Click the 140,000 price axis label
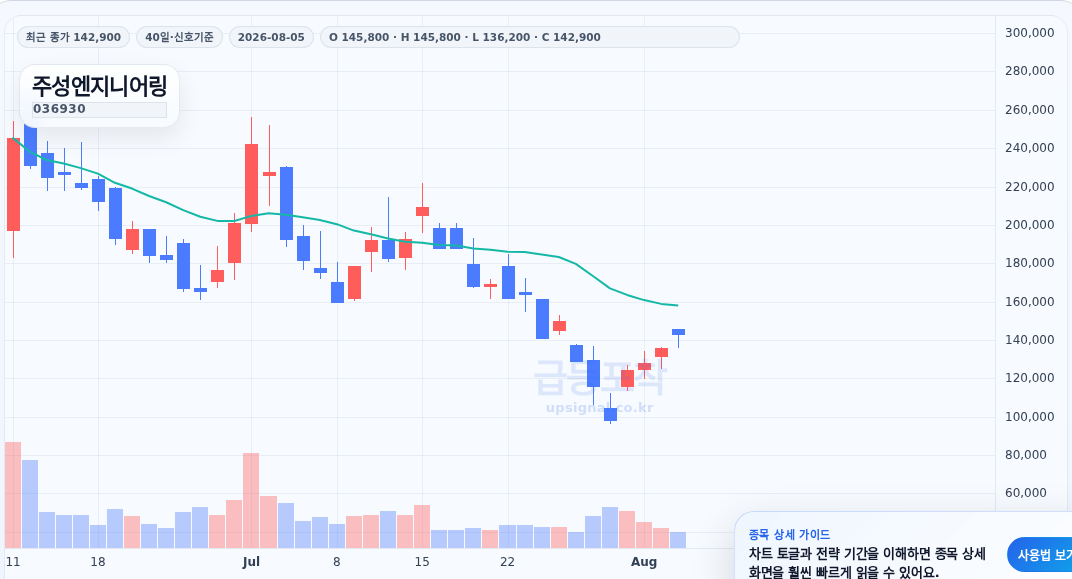This screenshot has width=1072, height=579. point(1029,340)
